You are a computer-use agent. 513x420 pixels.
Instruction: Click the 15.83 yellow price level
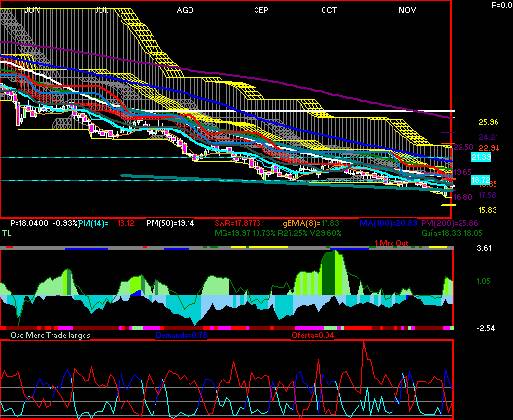click(x=487, y=210)
